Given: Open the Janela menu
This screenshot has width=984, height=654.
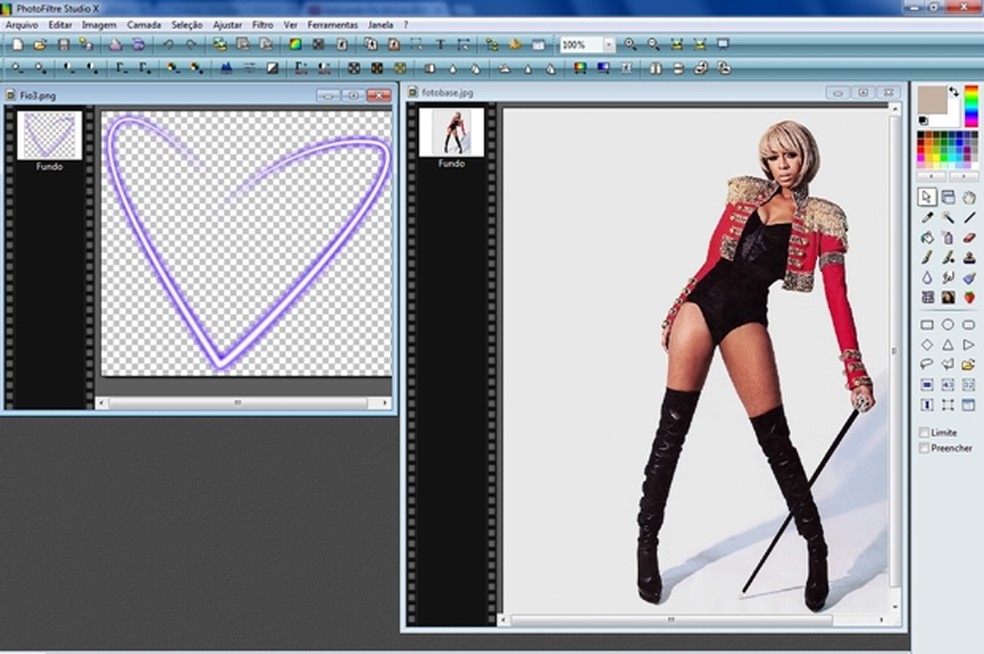Looking at the screenshot, I should [x=380, y=25].
